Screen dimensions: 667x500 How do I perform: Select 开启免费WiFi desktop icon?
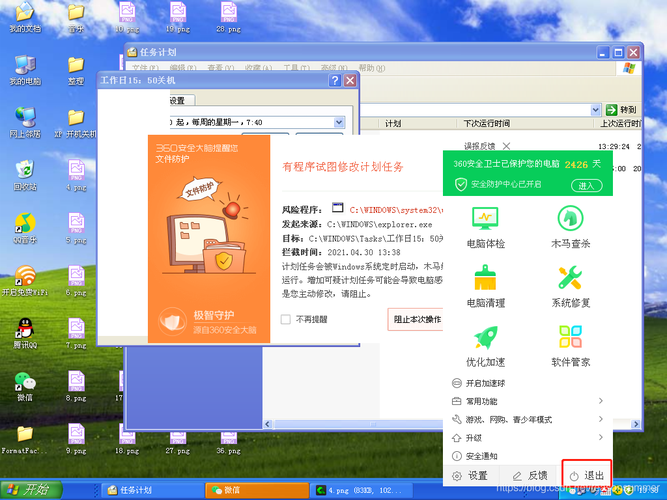(x=25, y=281)
